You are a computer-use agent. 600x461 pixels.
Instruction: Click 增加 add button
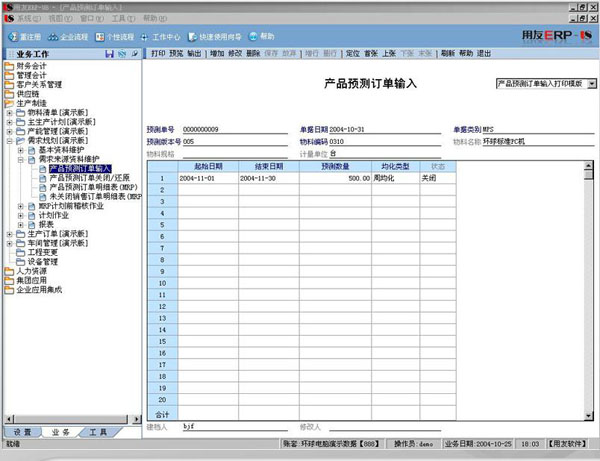217,54
